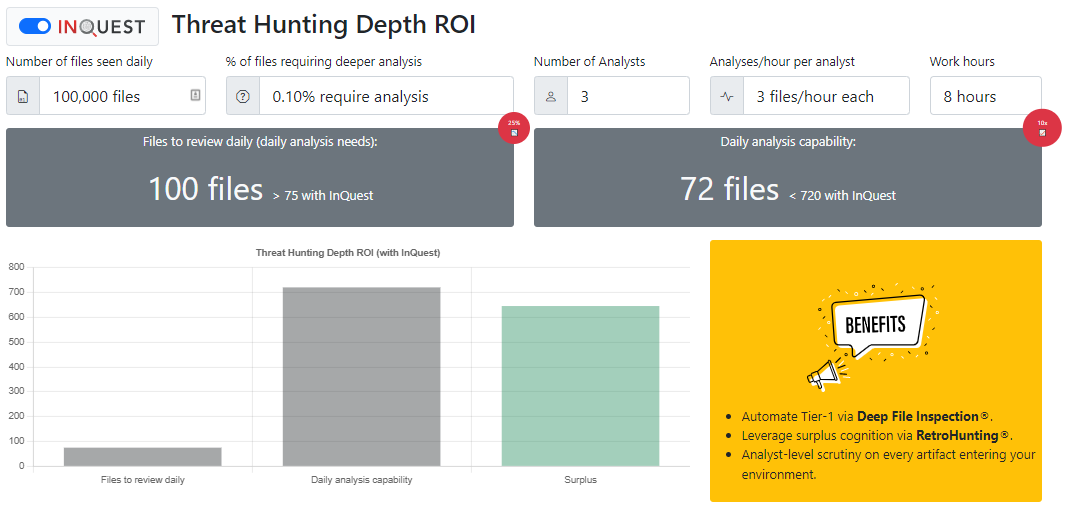Click the file icon beside daily files

(22, 96)
